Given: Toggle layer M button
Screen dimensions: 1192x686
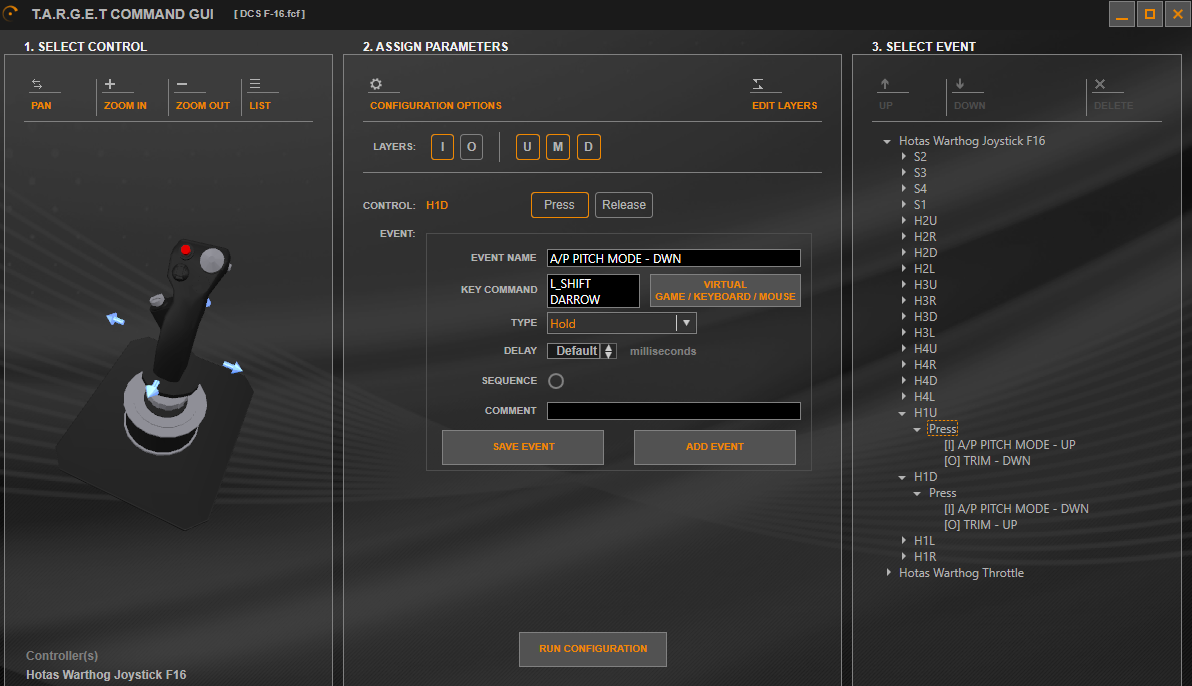Looking at the screenshot, I should click(x=558, y=147).
